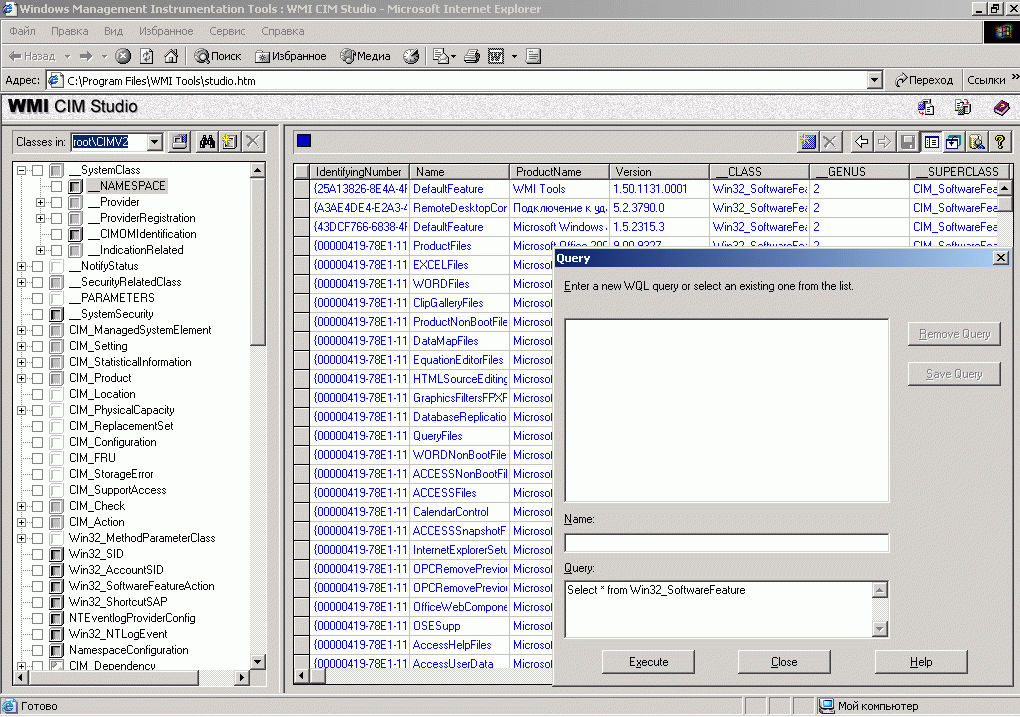Click the MOF Compiler wizard icon
The width and height of the screenshot is (1020, 717).
(x=963, y=107)
